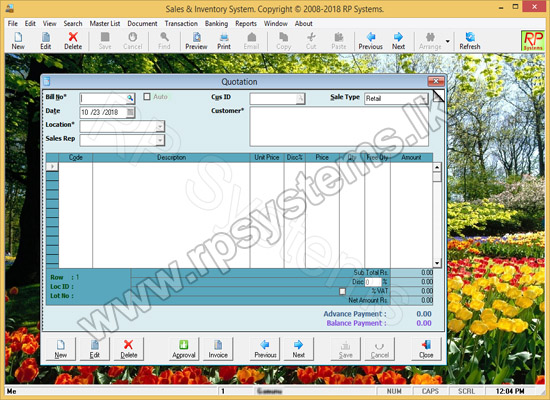The image size is (550, 400).
Task: Click the Customer text box
Action: coord(339,126)
